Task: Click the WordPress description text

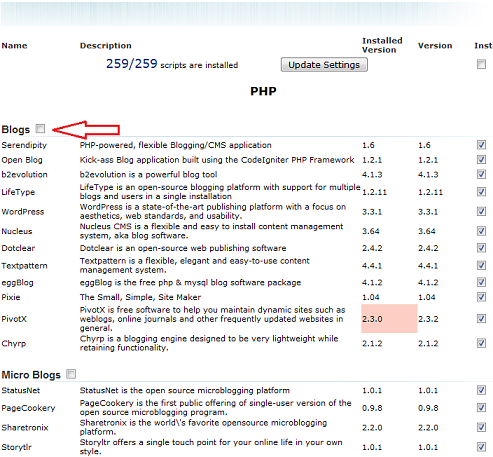Action: (x=213, y=211)
